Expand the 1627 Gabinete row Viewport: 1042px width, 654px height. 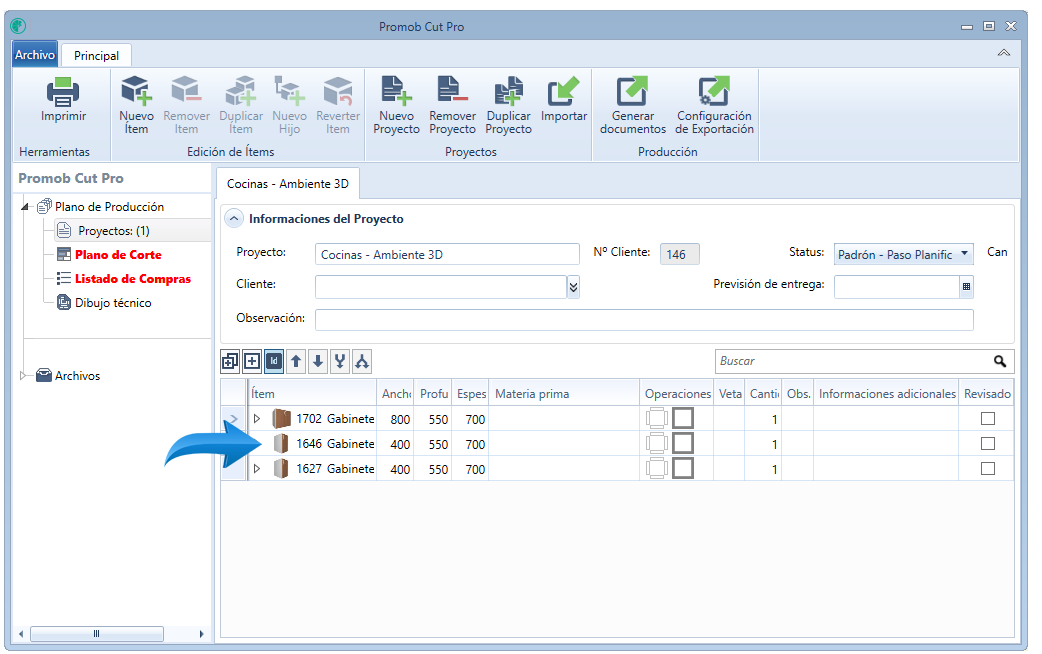click(257, 469)
